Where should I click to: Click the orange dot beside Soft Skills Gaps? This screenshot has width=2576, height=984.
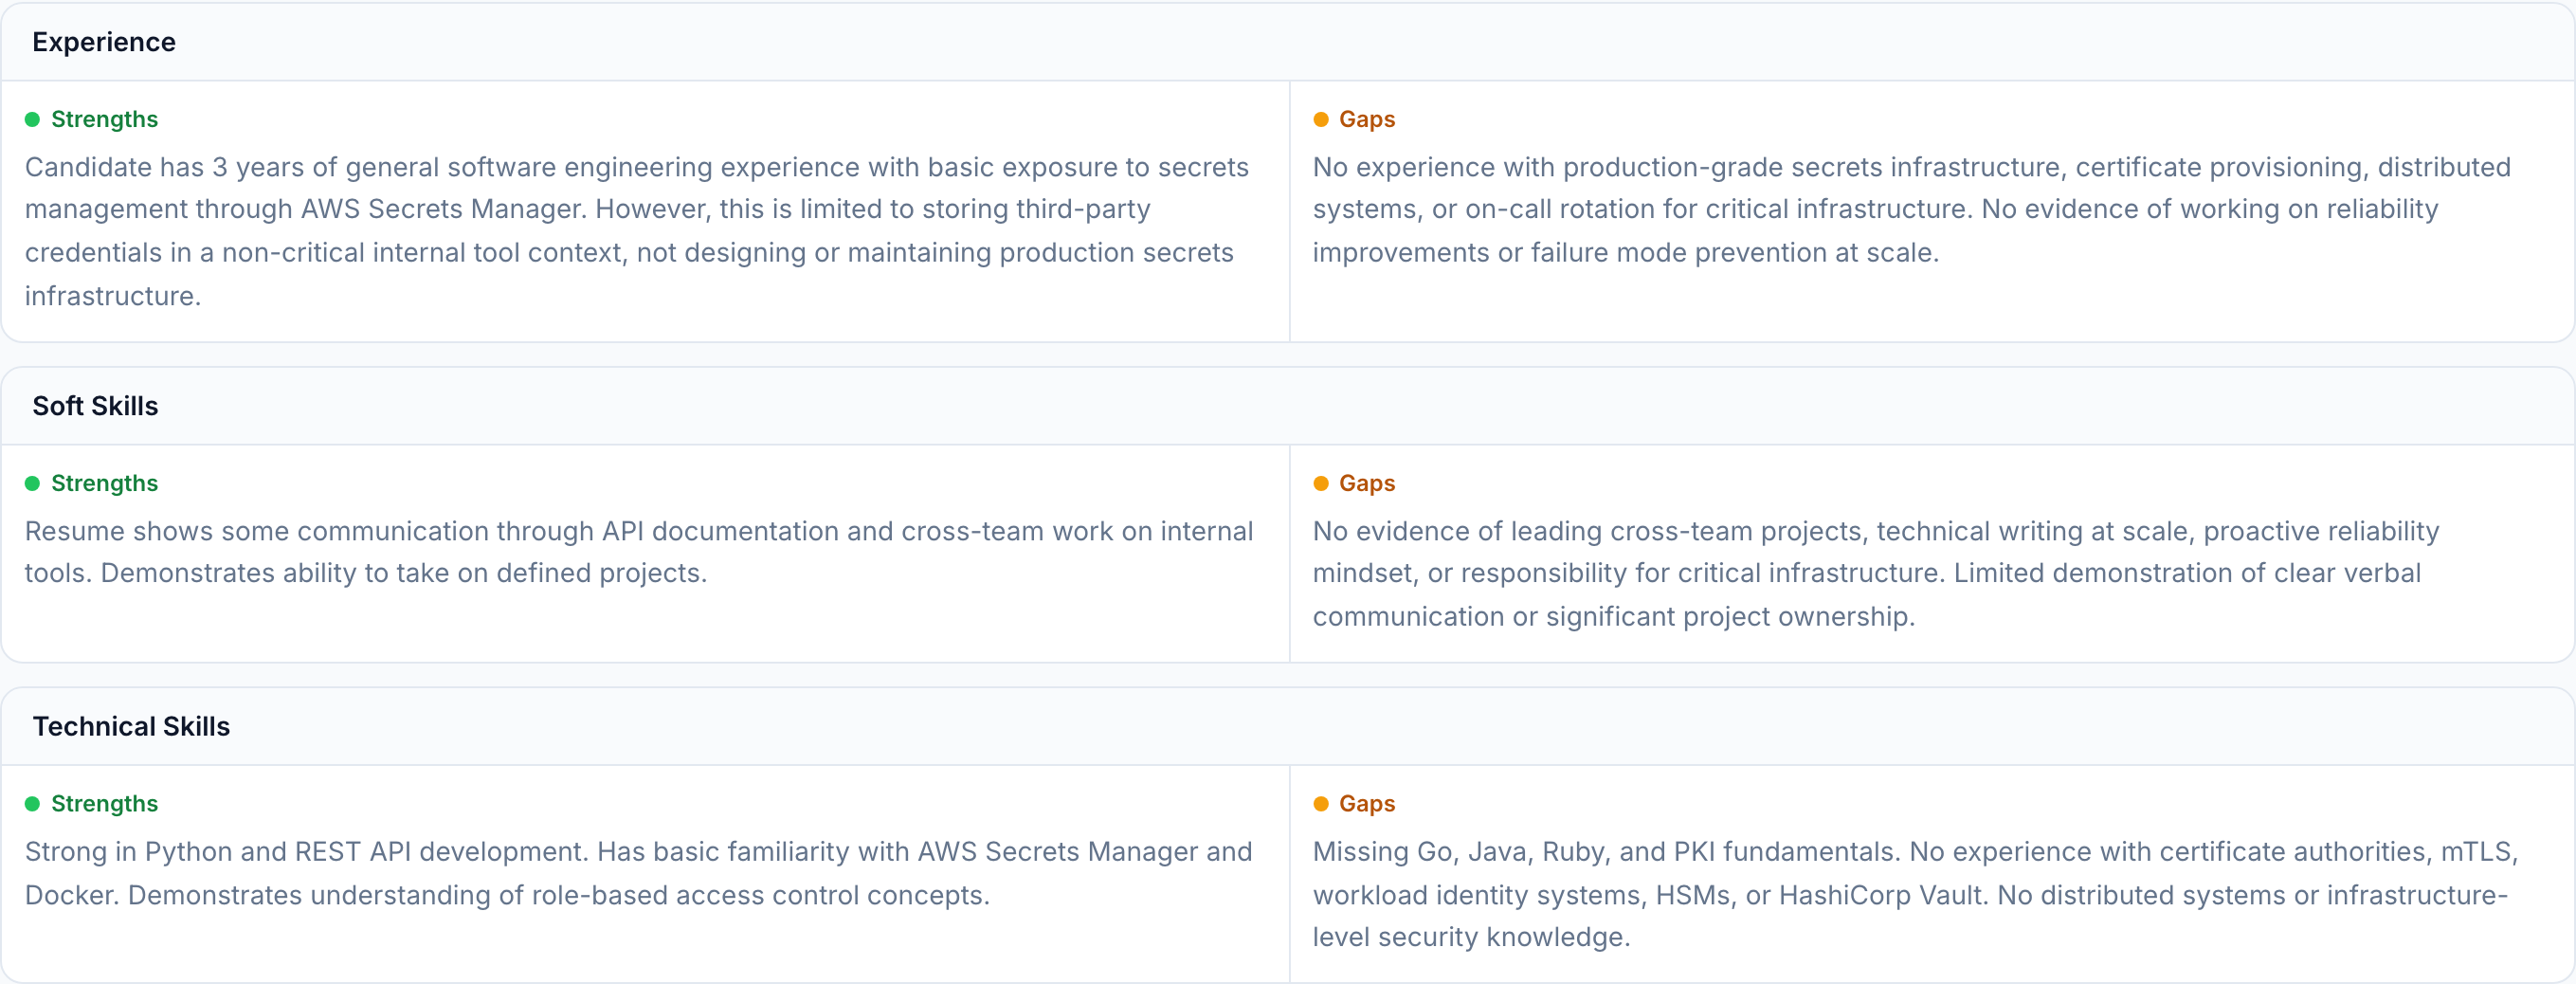click(1320, 483)
